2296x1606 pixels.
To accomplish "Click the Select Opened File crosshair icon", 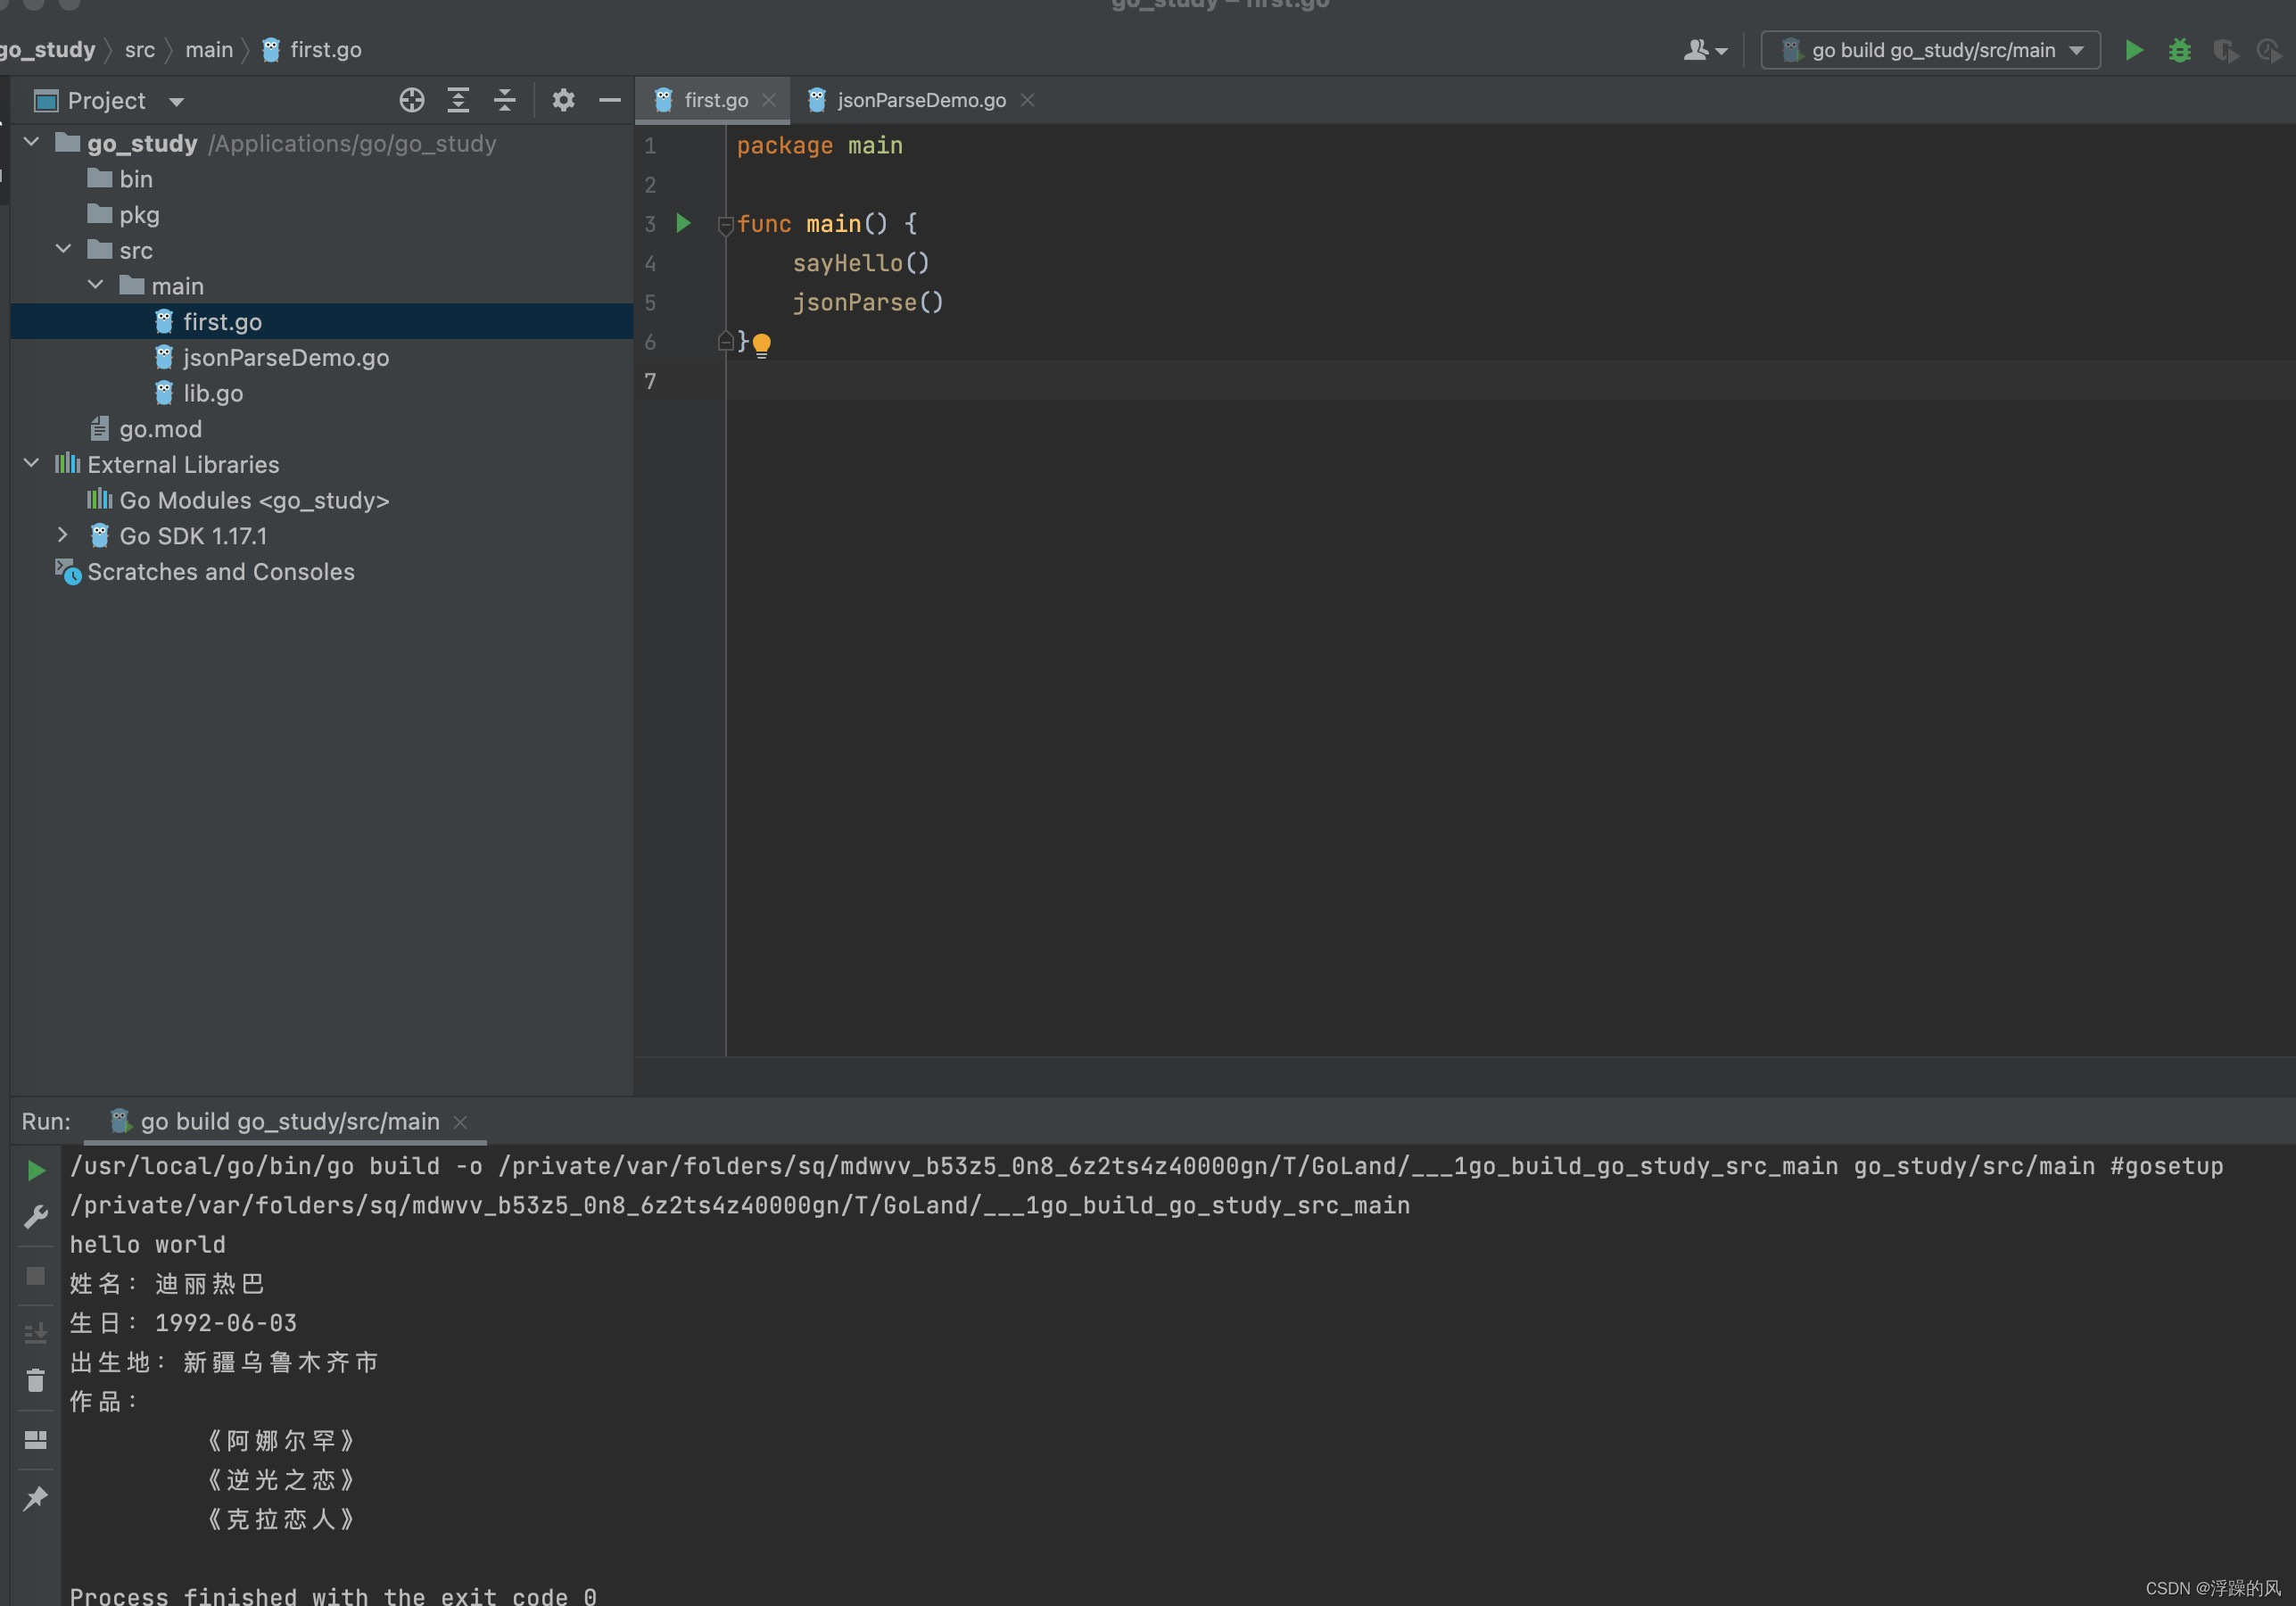I will pyautogui.click(x=411, y=100).
